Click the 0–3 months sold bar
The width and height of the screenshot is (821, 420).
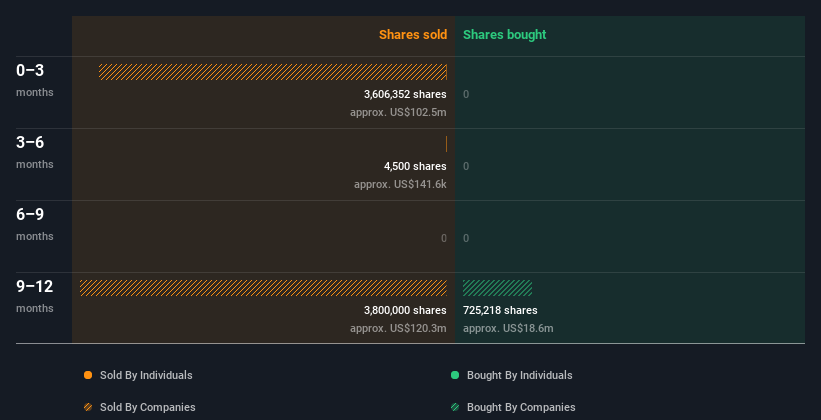click(x=273, y=72)
